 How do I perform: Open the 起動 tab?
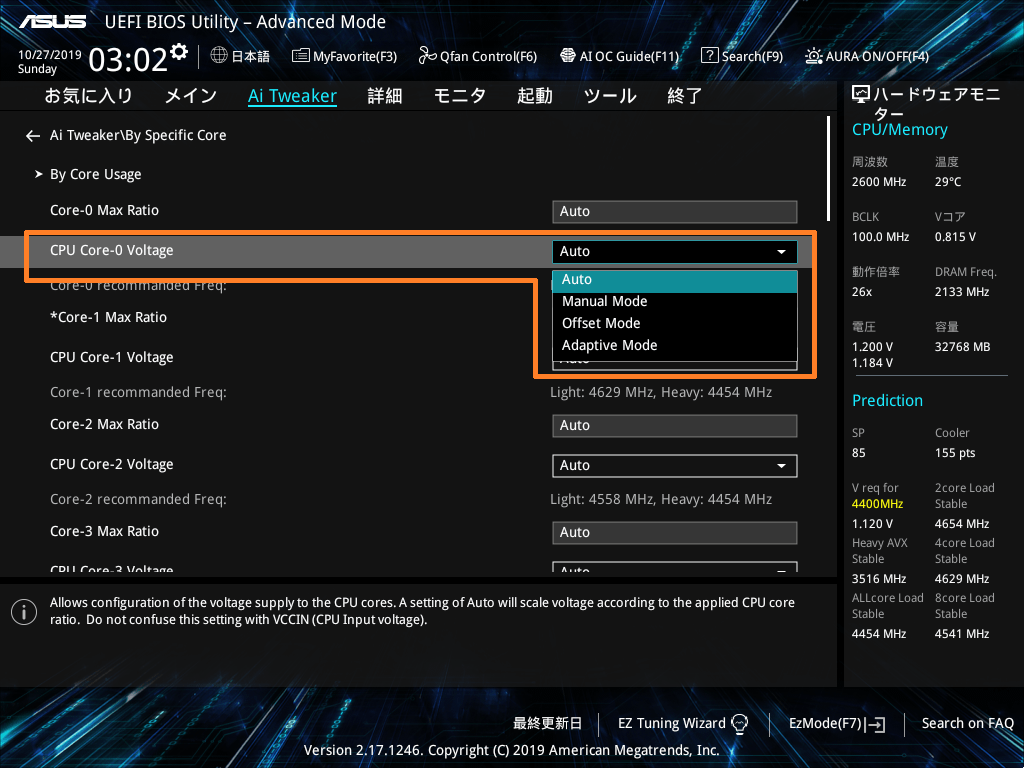[535, 96]
